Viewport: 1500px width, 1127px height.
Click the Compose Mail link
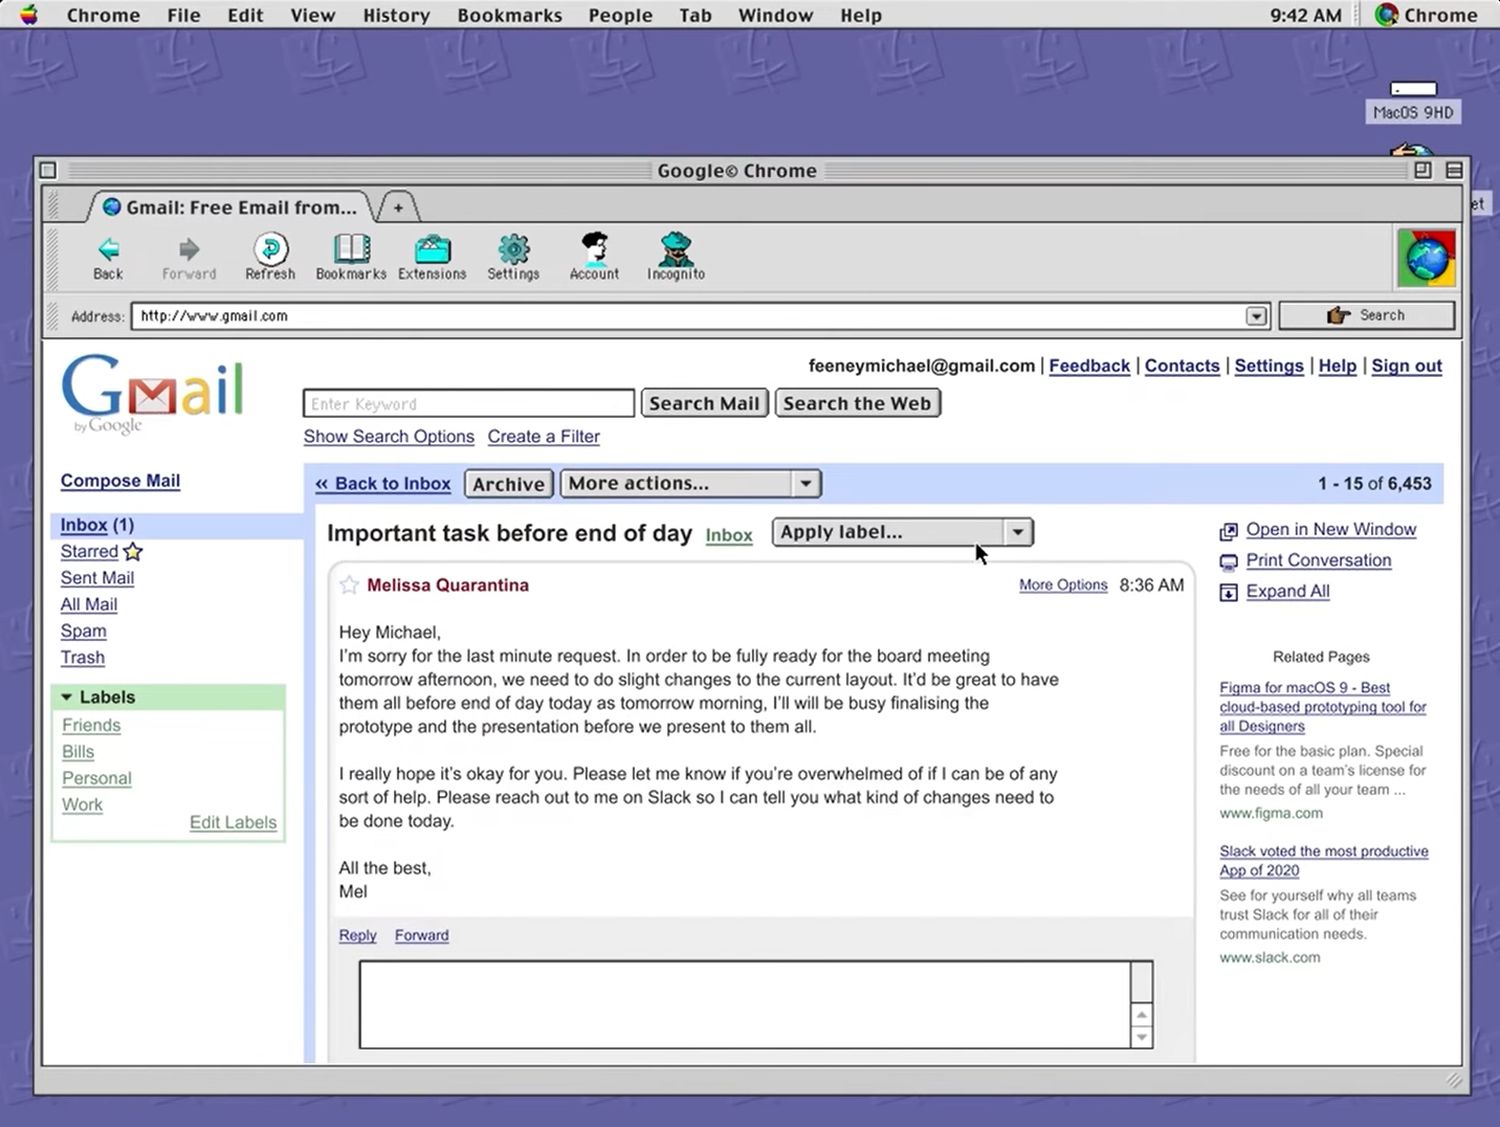(x=120, y=481)
